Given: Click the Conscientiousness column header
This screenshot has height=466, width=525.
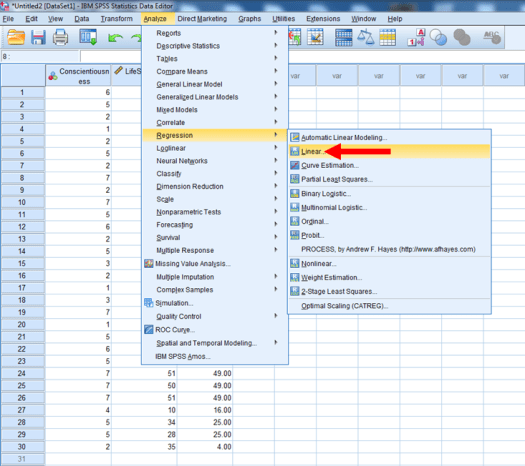Looking at the screenshot, I should [79, 76].
